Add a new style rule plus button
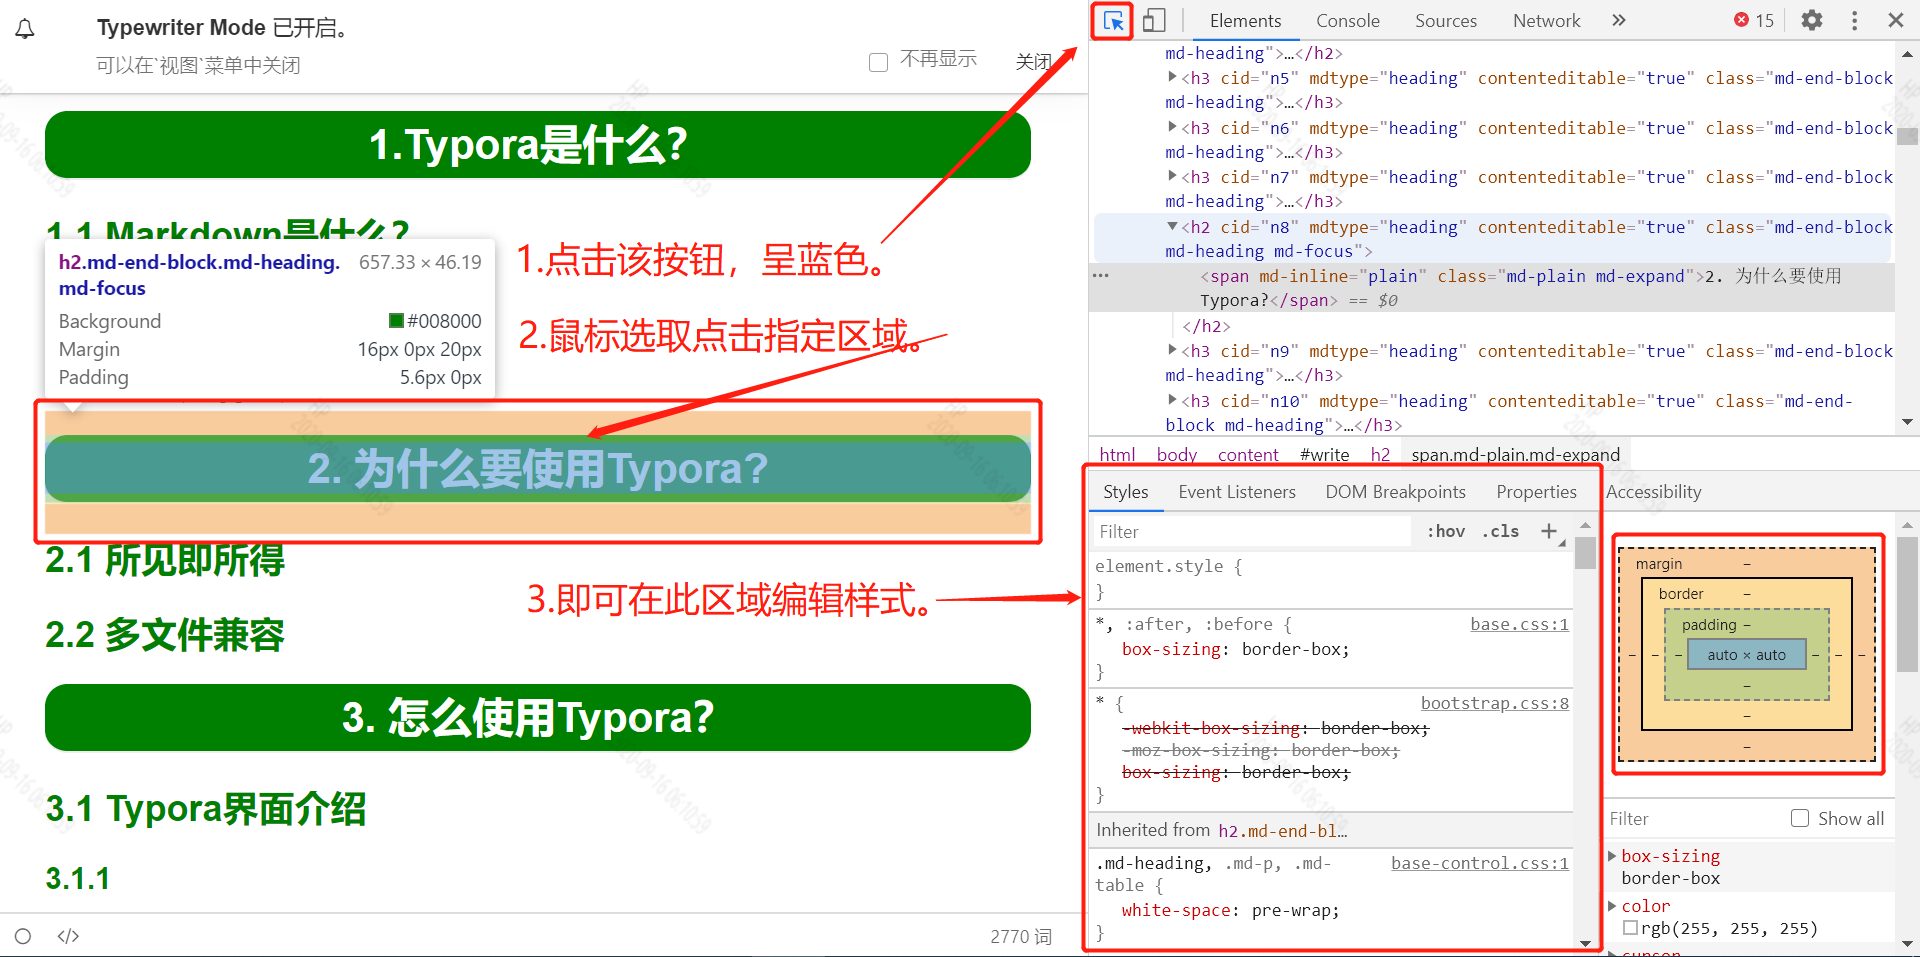Viewport: 1920px width, 957px height. coord(1549,531)
